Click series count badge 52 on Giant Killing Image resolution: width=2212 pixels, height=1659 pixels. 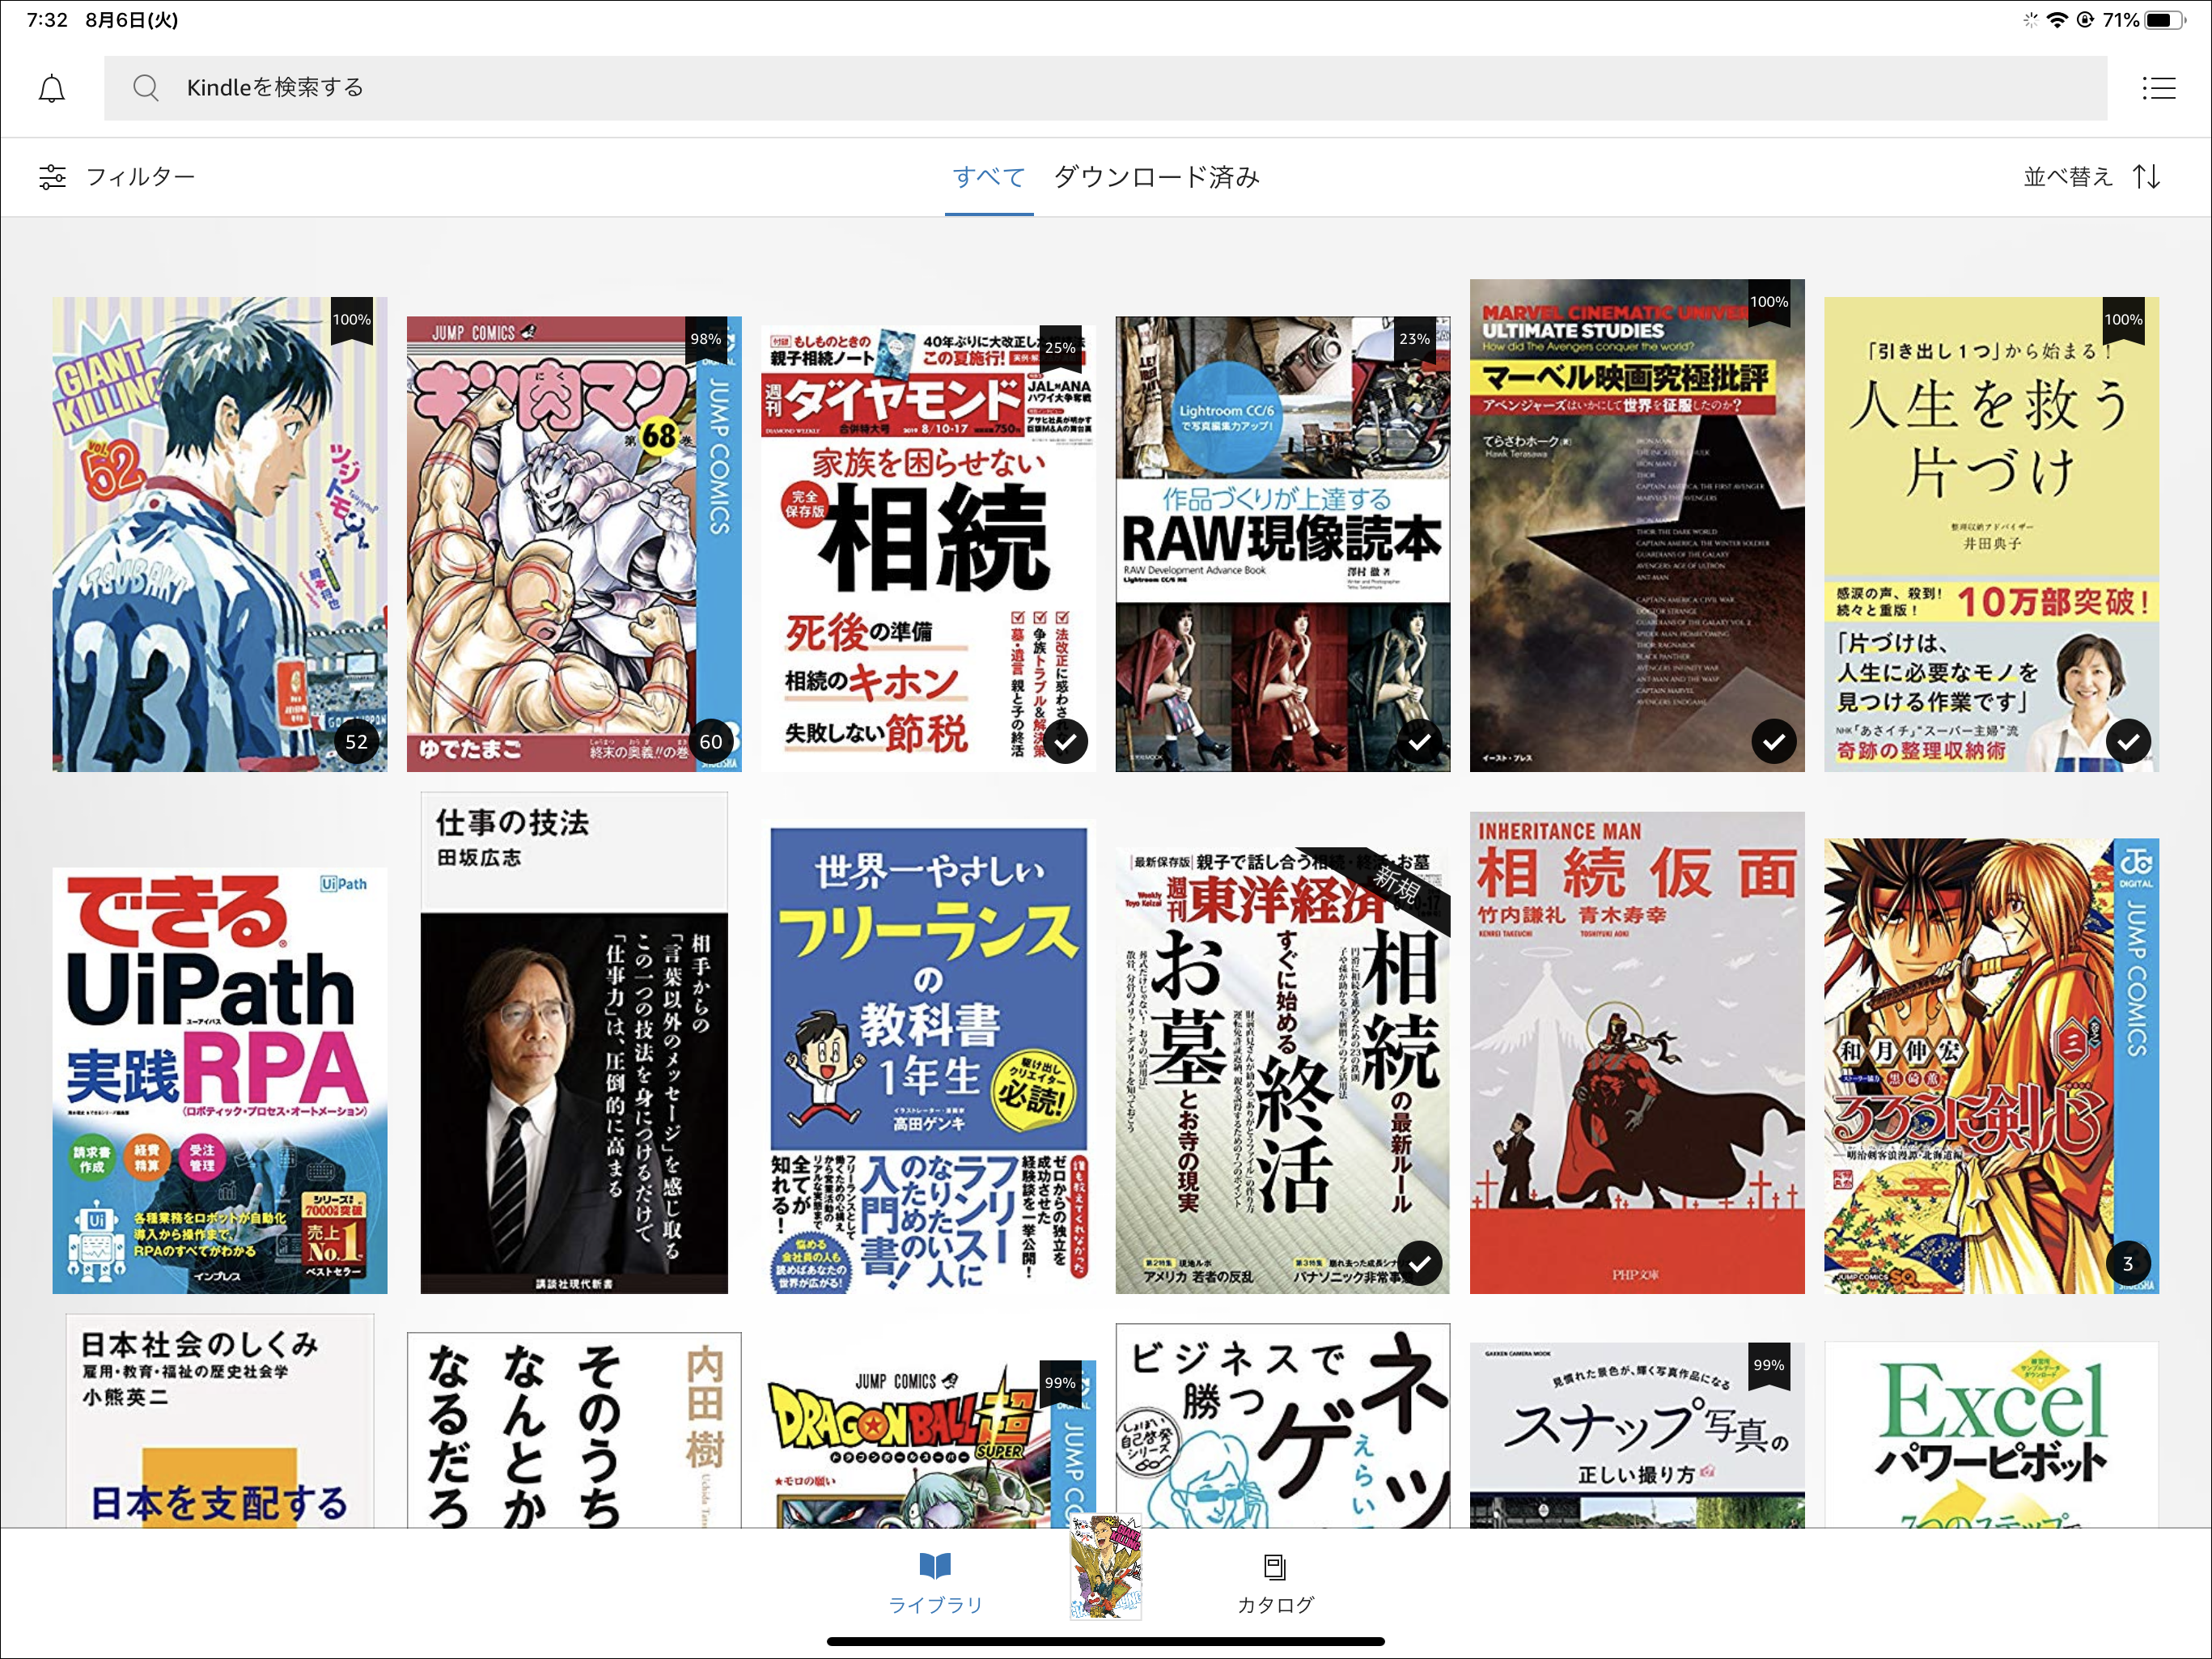click(x=357, y=742)
